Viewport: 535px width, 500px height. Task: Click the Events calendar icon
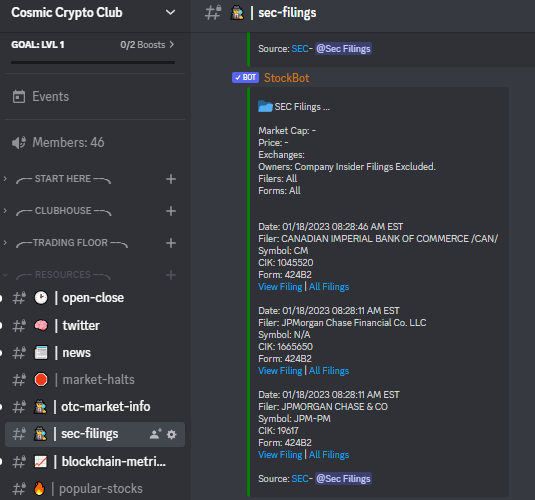tap(19, 97)
